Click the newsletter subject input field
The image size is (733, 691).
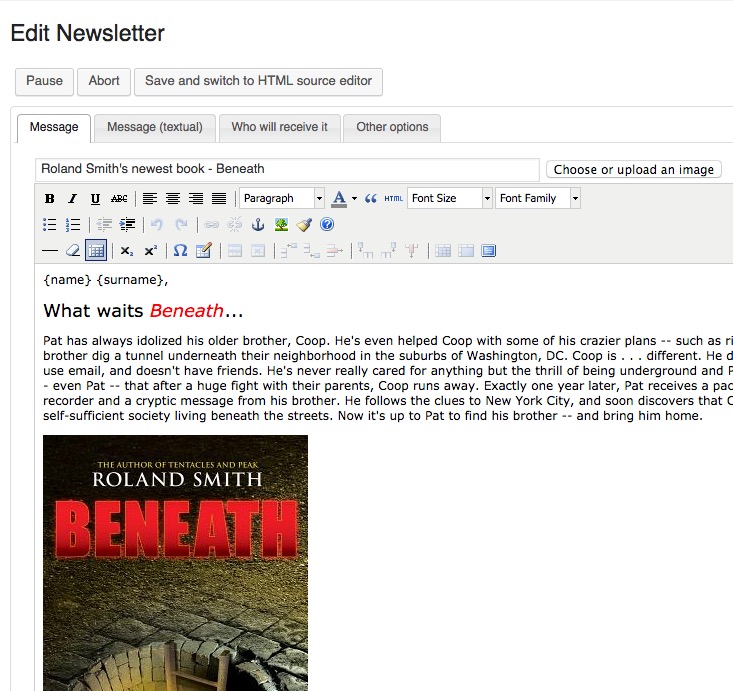(287, 169)
